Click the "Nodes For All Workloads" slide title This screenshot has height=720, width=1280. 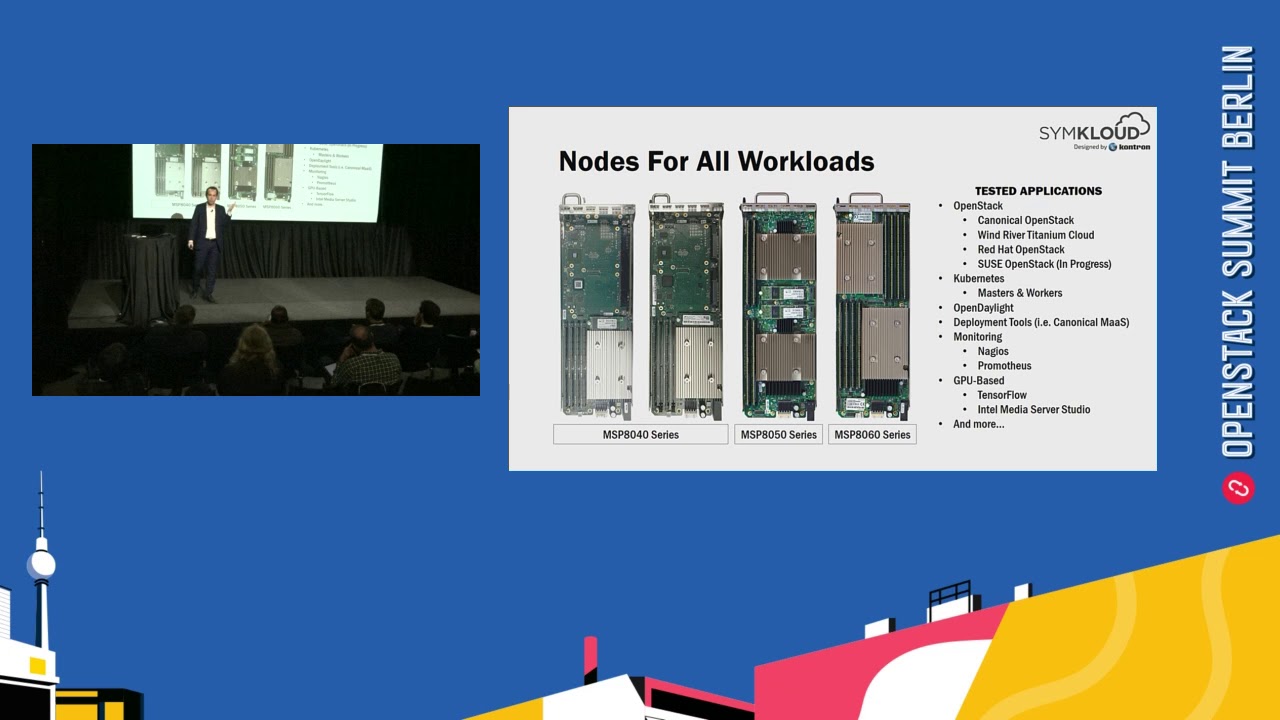coord(716,162)
